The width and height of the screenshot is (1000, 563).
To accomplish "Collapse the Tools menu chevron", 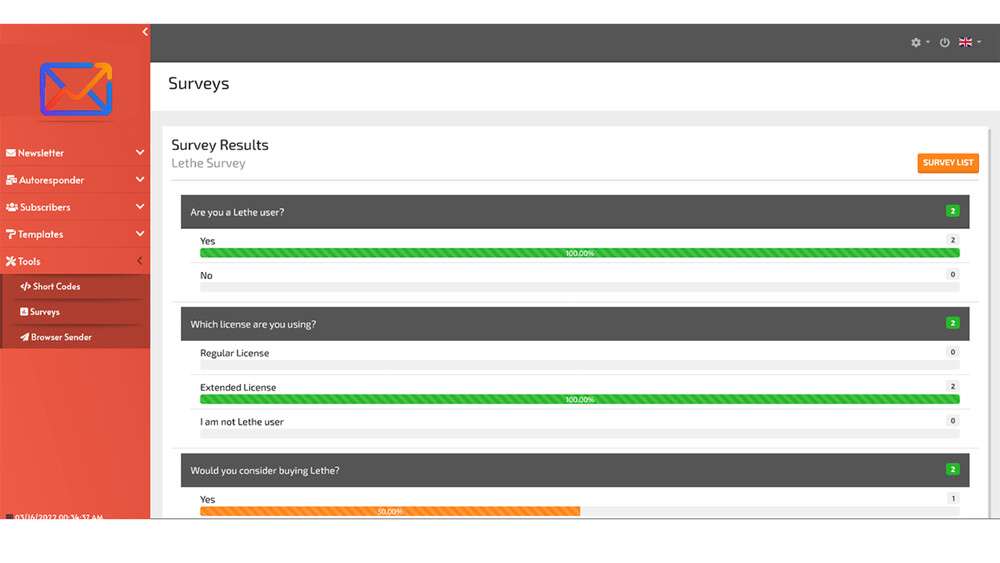I will [x=140, y=261].
